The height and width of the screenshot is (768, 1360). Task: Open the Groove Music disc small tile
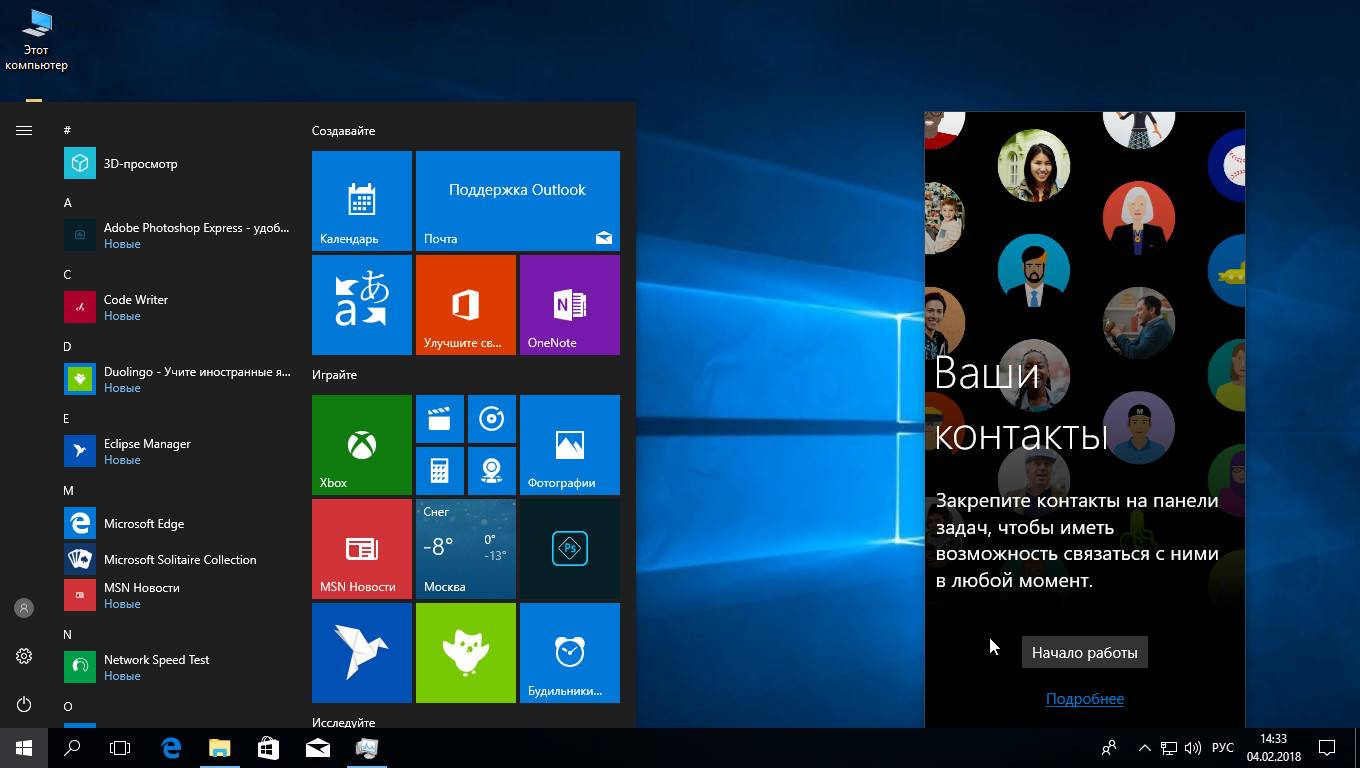coord(492,419)
